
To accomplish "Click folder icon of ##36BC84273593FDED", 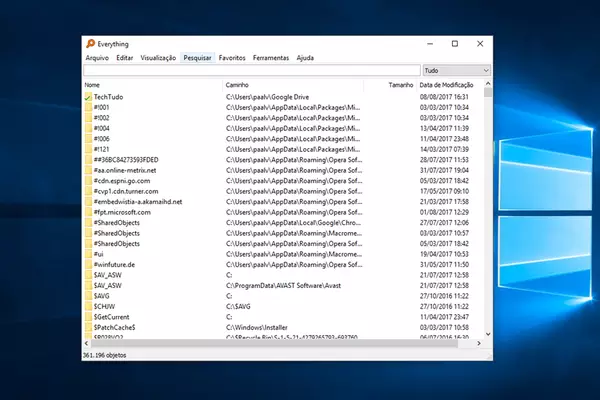I will (x=88, y=160).
